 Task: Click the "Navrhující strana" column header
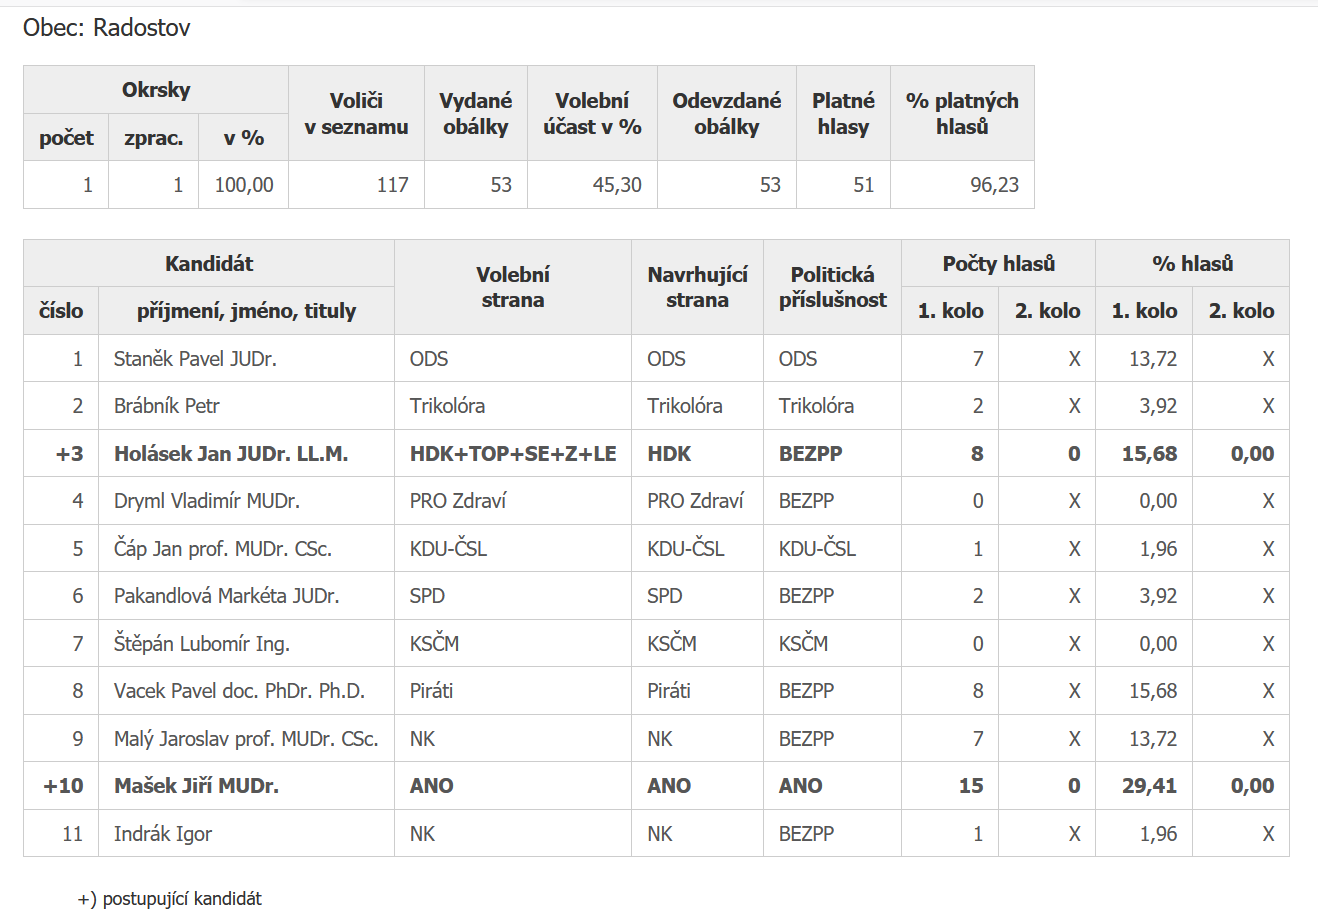pyautogui.click(x=697, y=287)
